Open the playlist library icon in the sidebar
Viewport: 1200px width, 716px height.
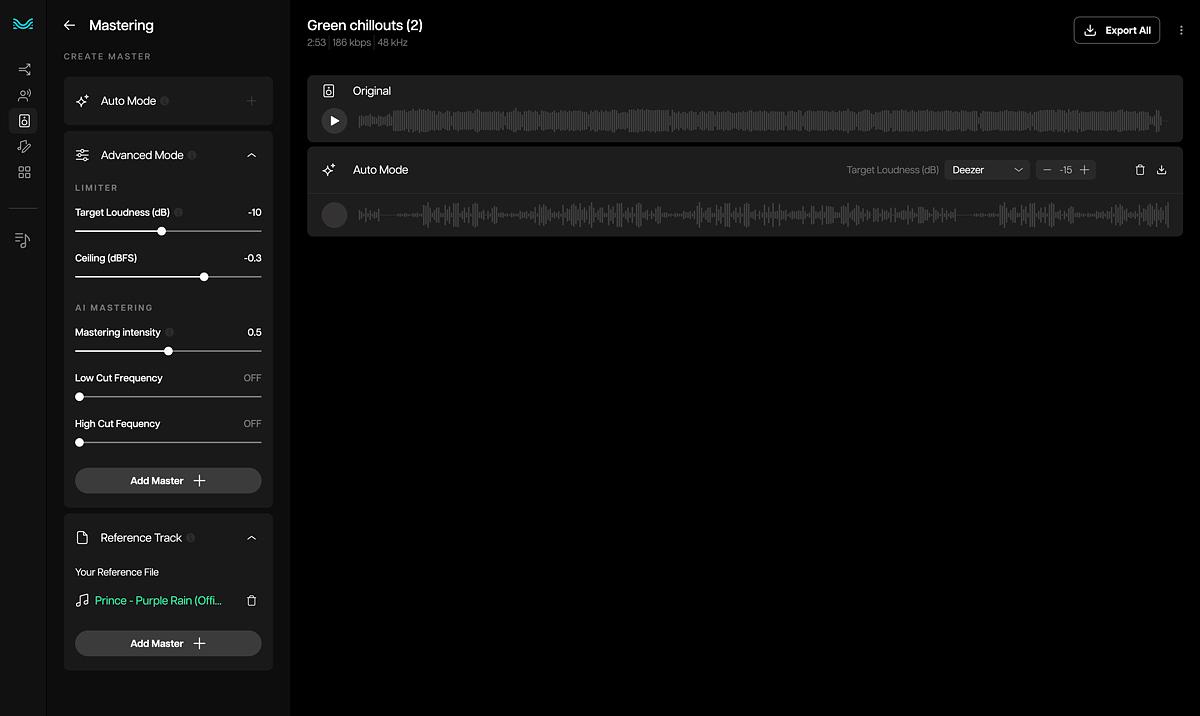coord(24,240)
